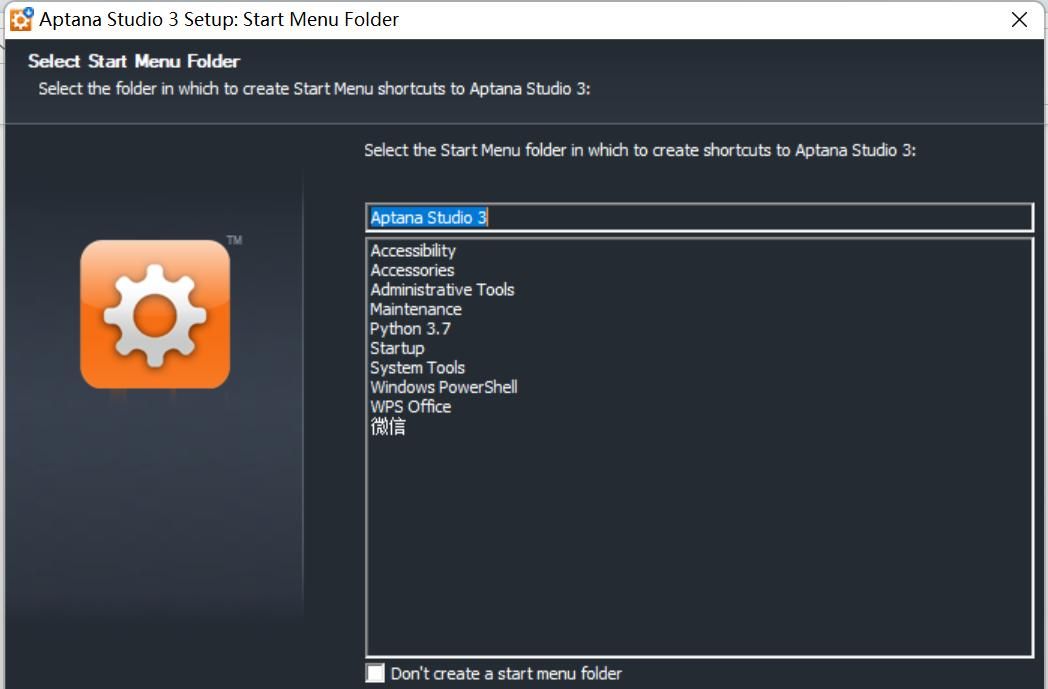Select the WPS Office folder
This screenshot has height=689, width=1048.
click(411, 406)
